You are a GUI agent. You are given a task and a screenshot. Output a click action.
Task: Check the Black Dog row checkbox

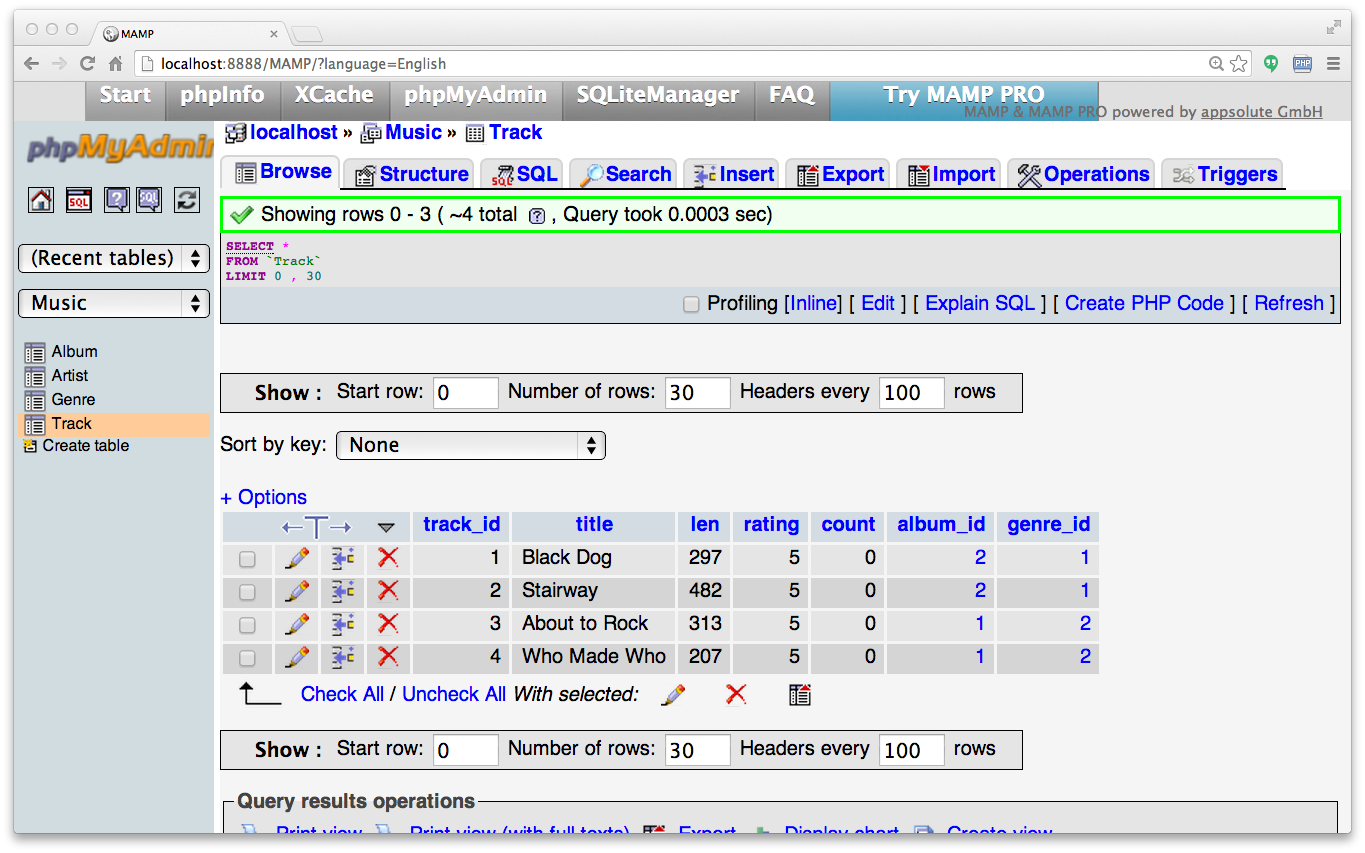click(247, 559)
